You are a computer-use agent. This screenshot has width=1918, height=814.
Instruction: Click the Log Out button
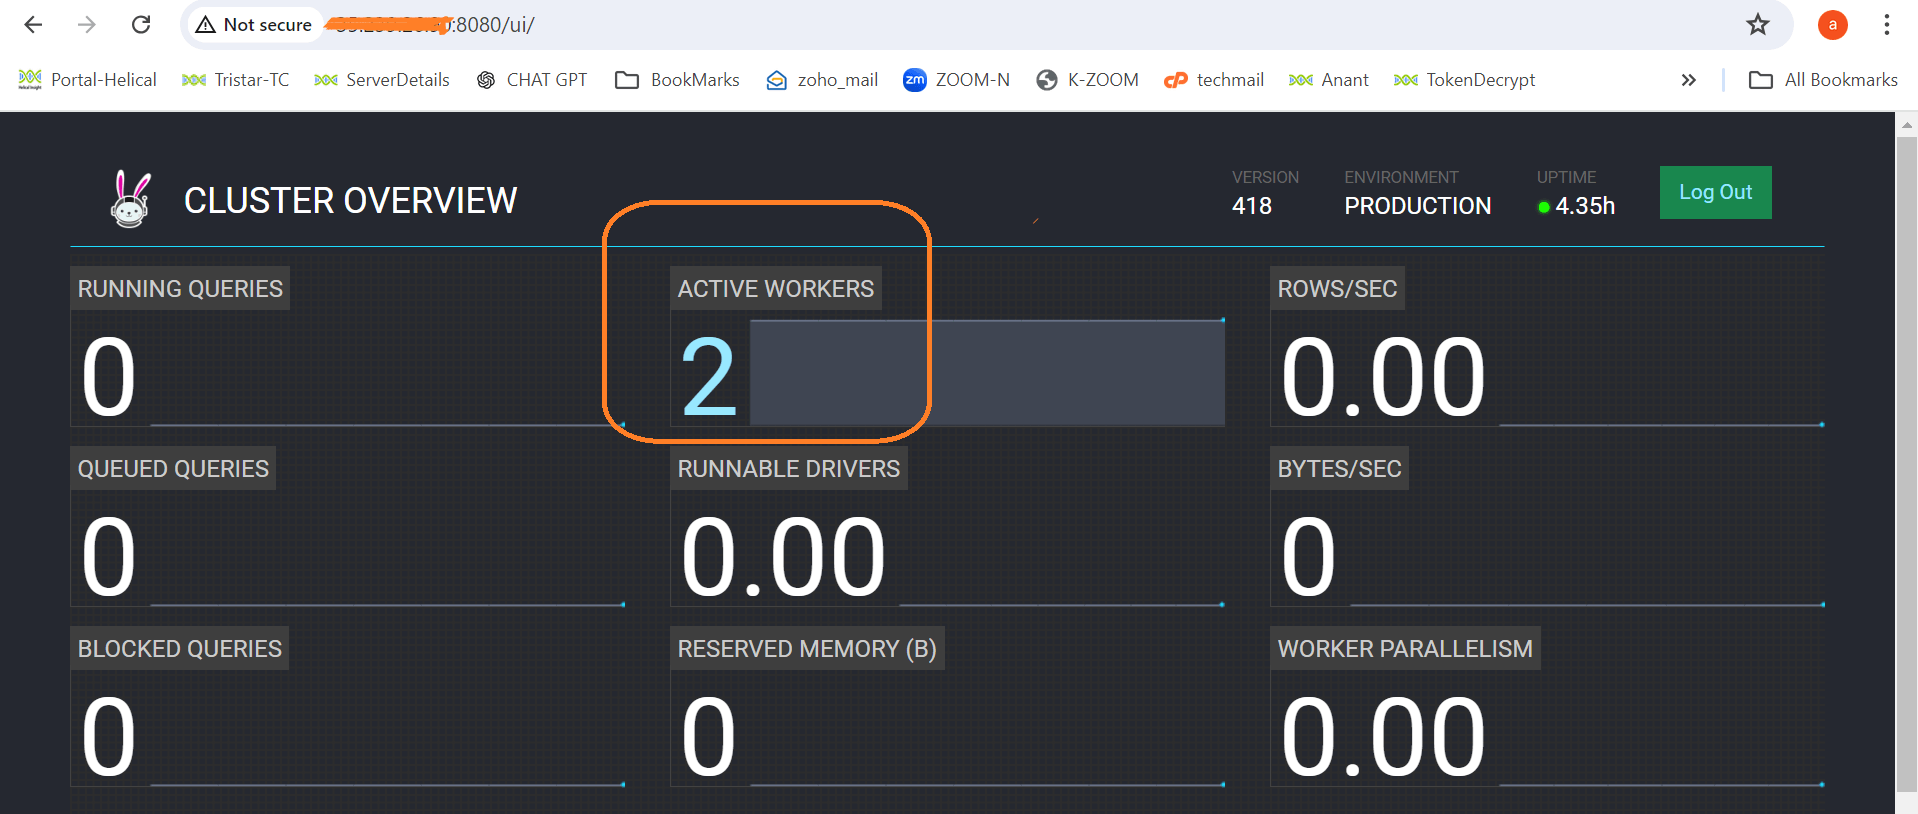pyautogui.click(x=1715, y=192)
